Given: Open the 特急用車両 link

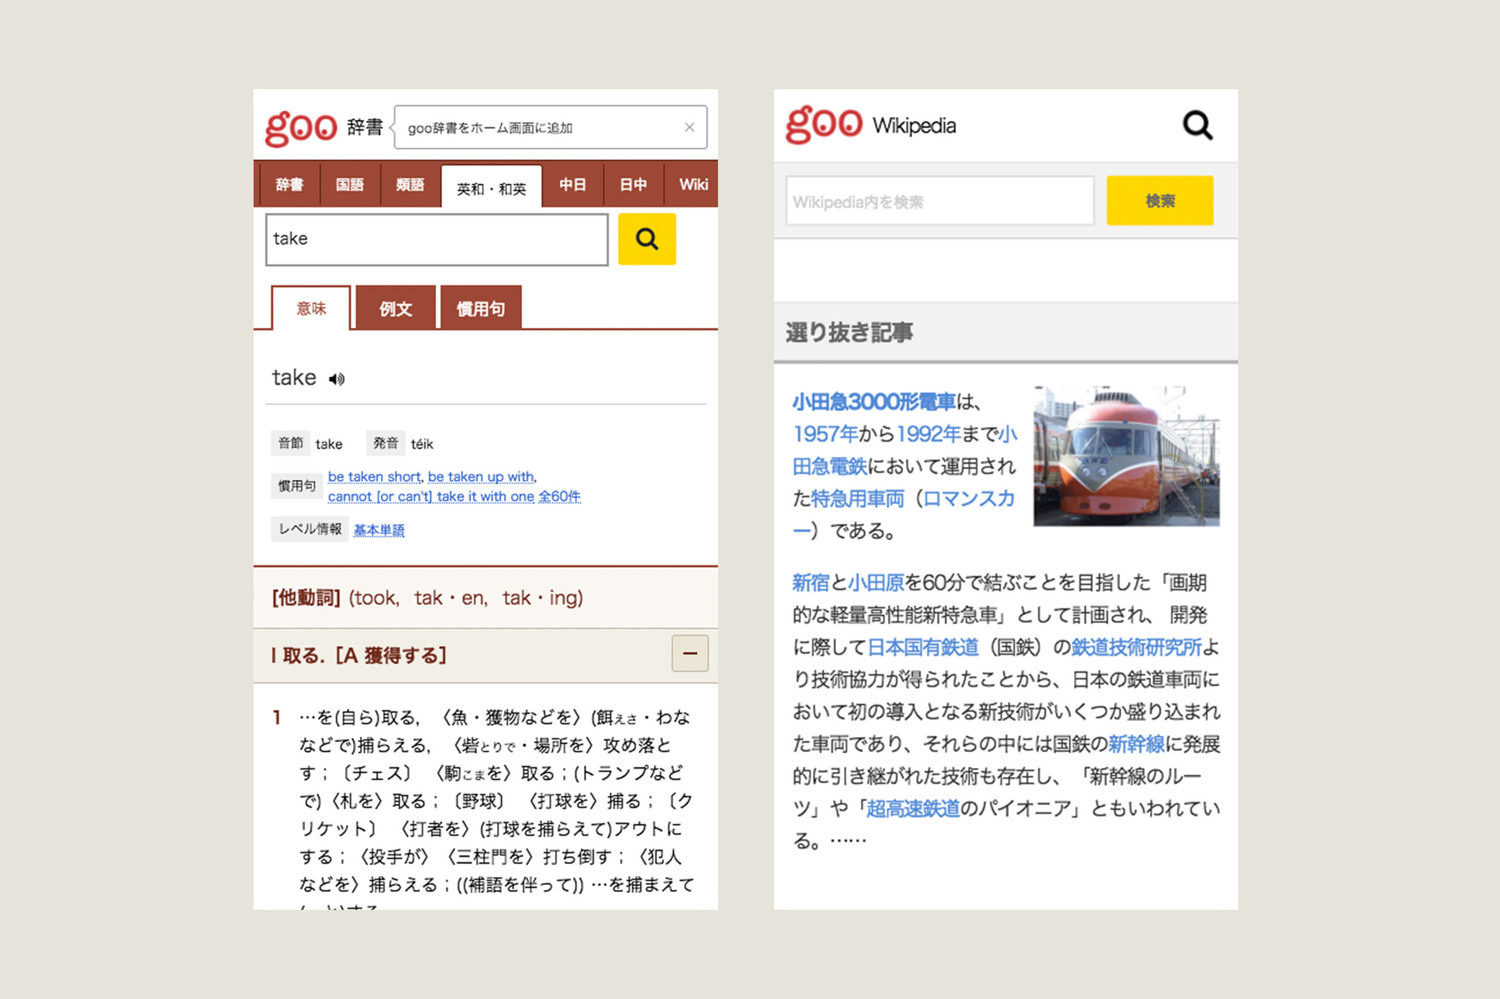Looking at the screenshot, I should point(857,498).
